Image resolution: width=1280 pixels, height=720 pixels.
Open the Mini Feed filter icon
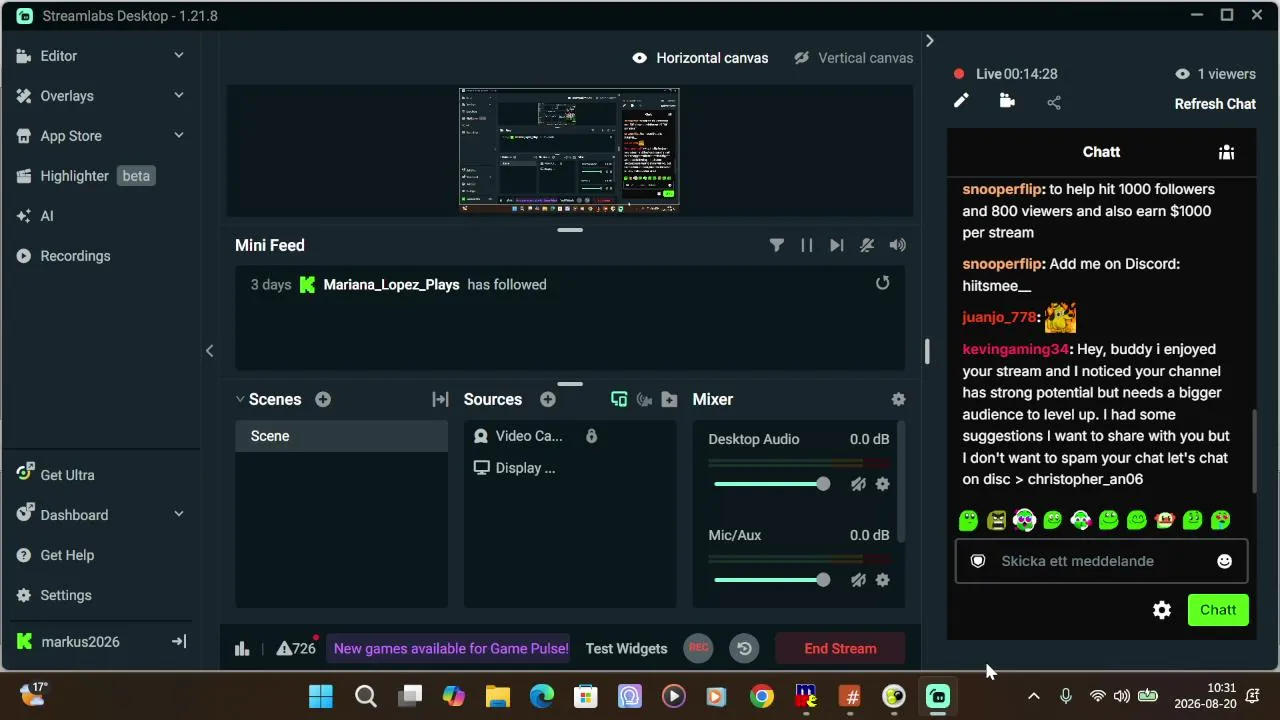coord(776,245)
